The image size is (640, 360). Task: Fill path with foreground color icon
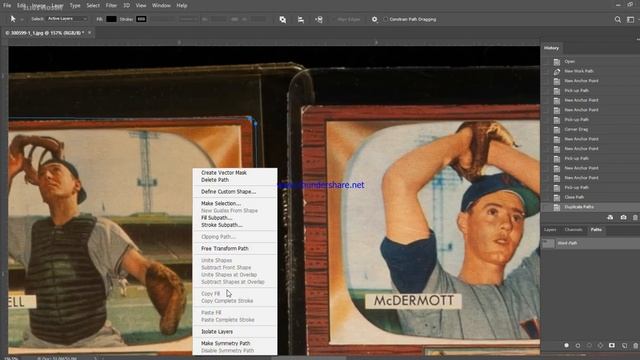pos(567,345)
